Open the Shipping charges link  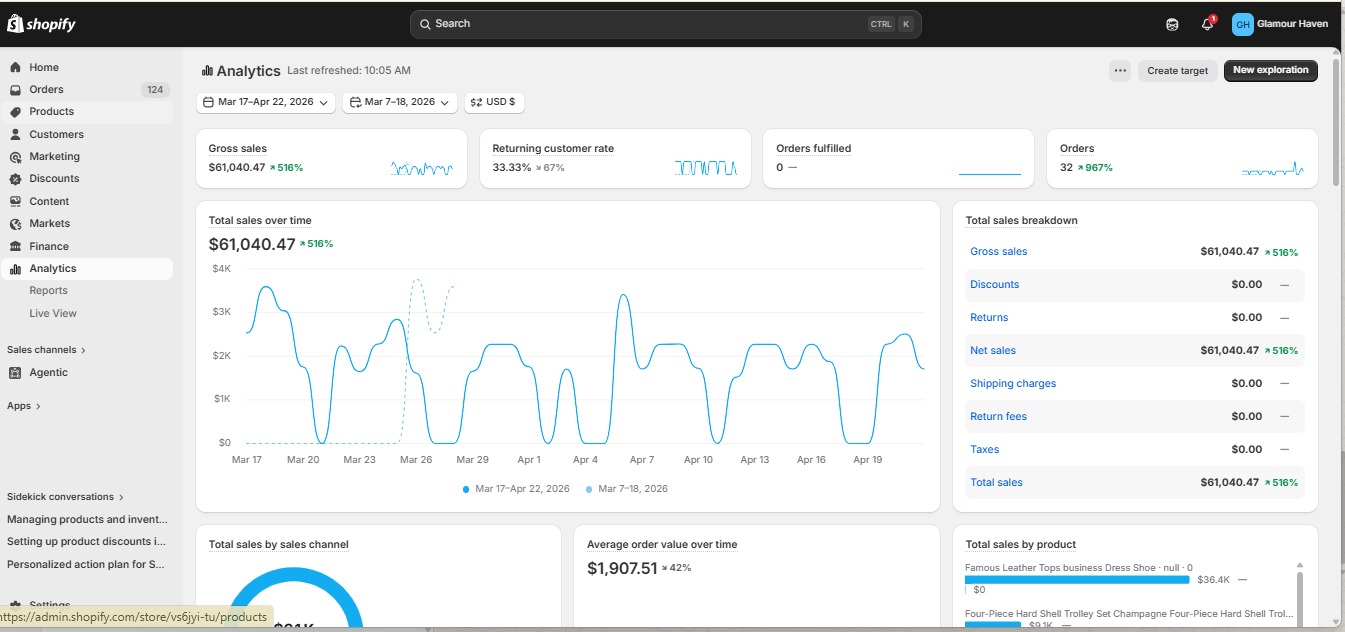coord(1013,384)
